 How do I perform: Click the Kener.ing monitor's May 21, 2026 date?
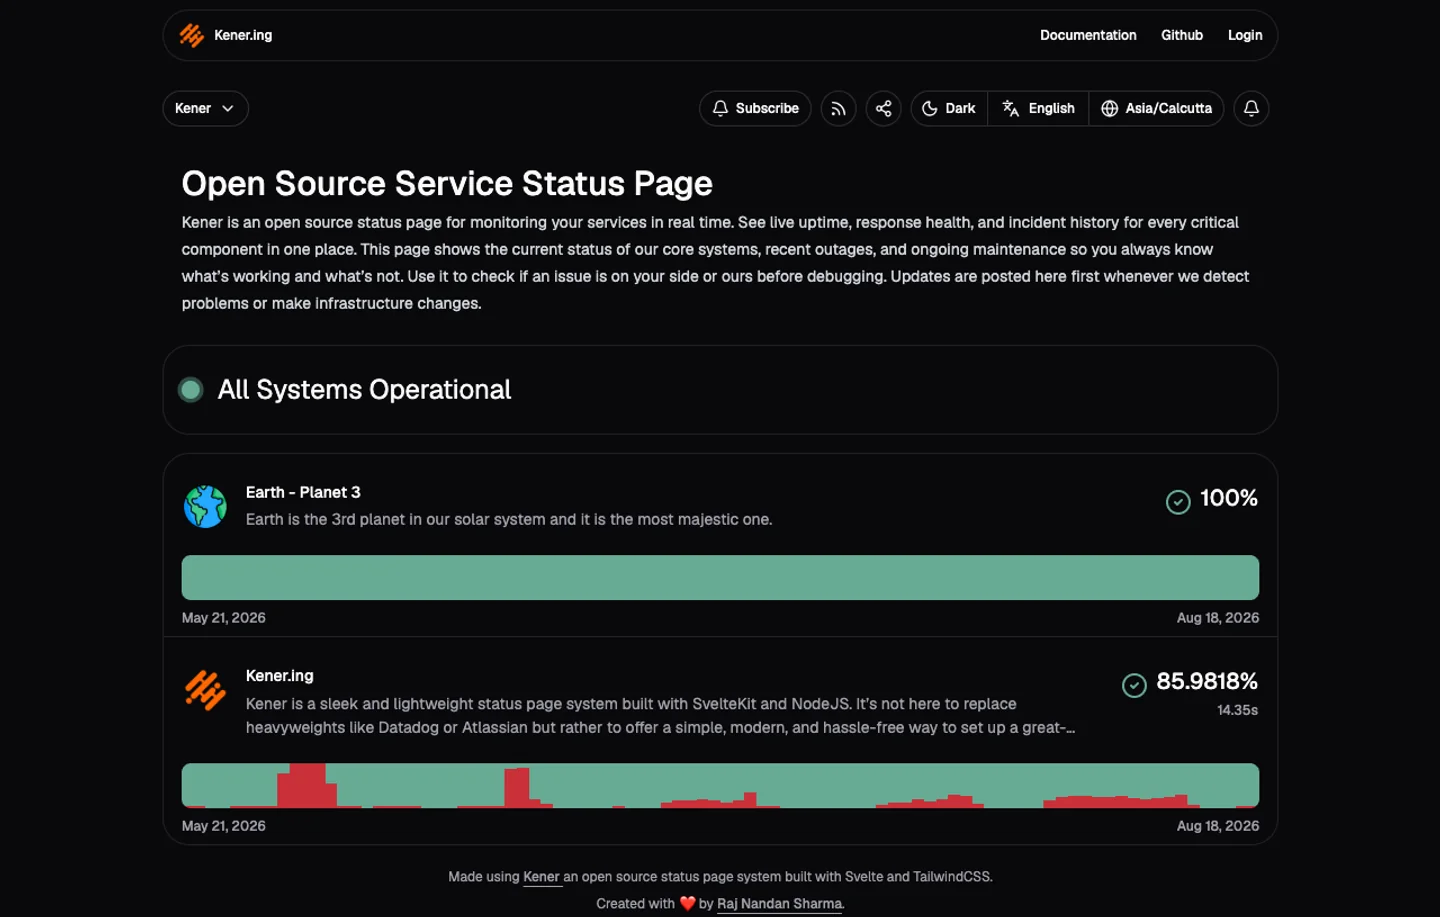click(x=224, y=826)
